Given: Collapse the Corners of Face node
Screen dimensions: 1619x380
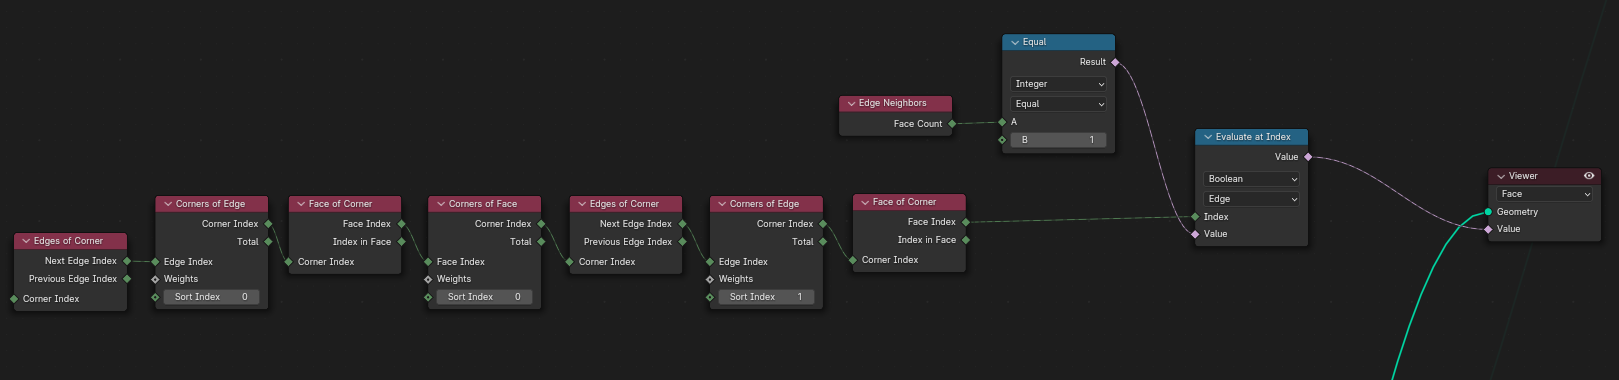Looking at the screenshot, I should pyautogui.click(x=441, y=204).
